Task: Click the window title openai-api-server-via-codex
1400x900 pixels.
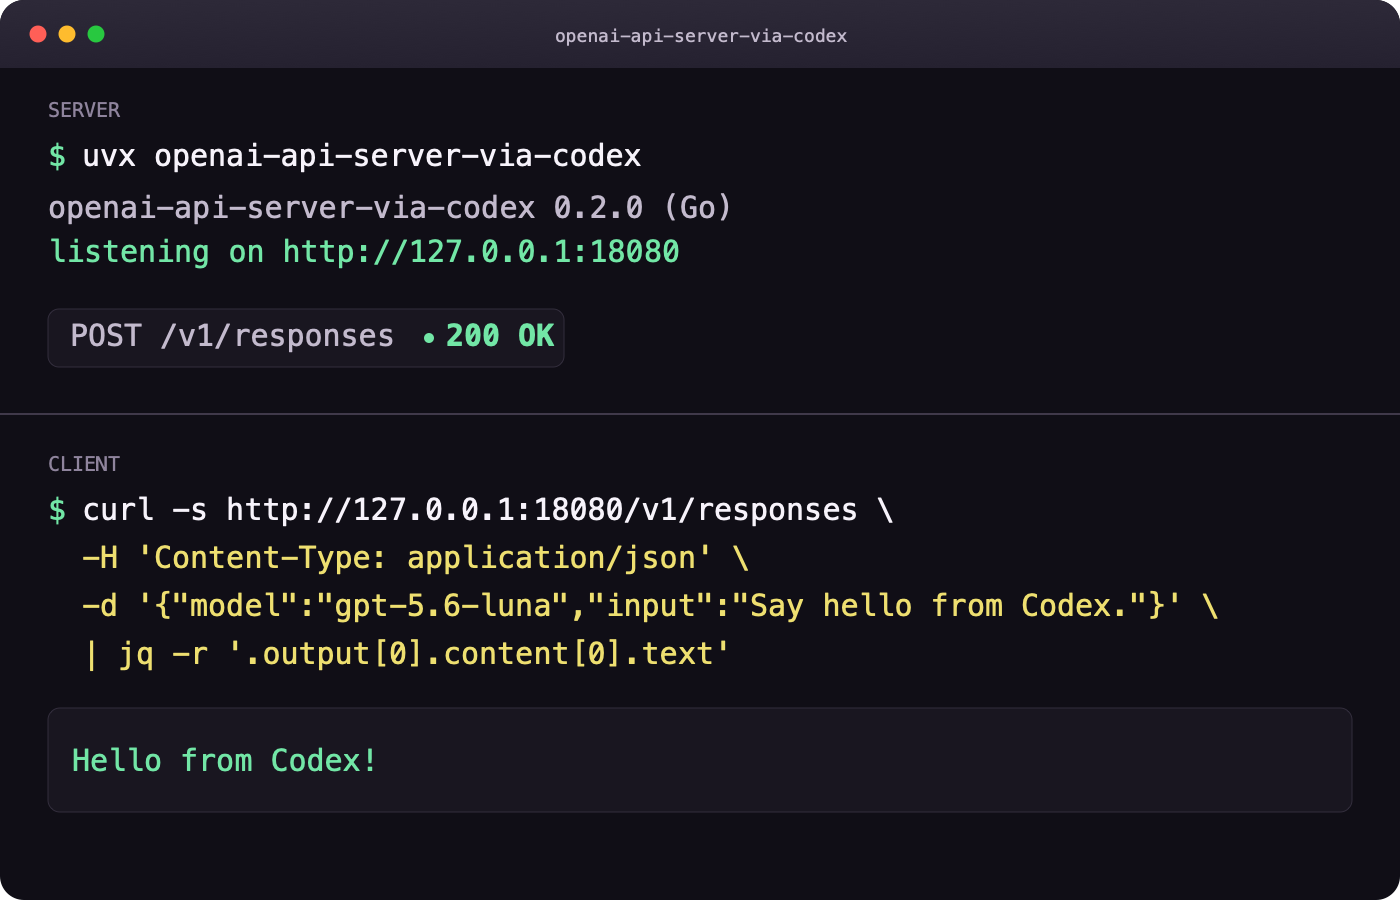Action: [x=701, y=36]
